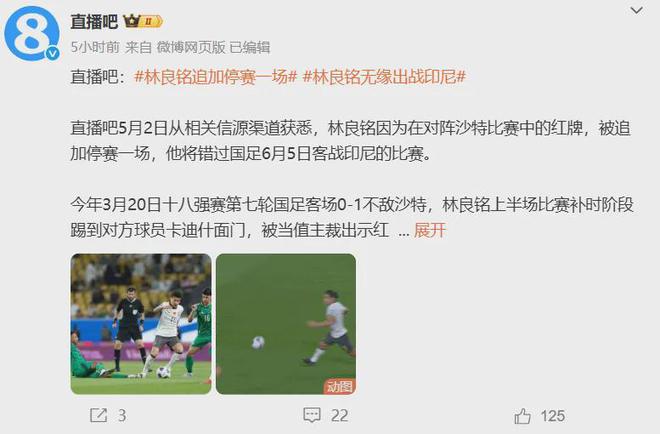The height and width of the screenshot is (434, 660).
Task: Click the blue verified V badge
Action: tap(53, 53)
